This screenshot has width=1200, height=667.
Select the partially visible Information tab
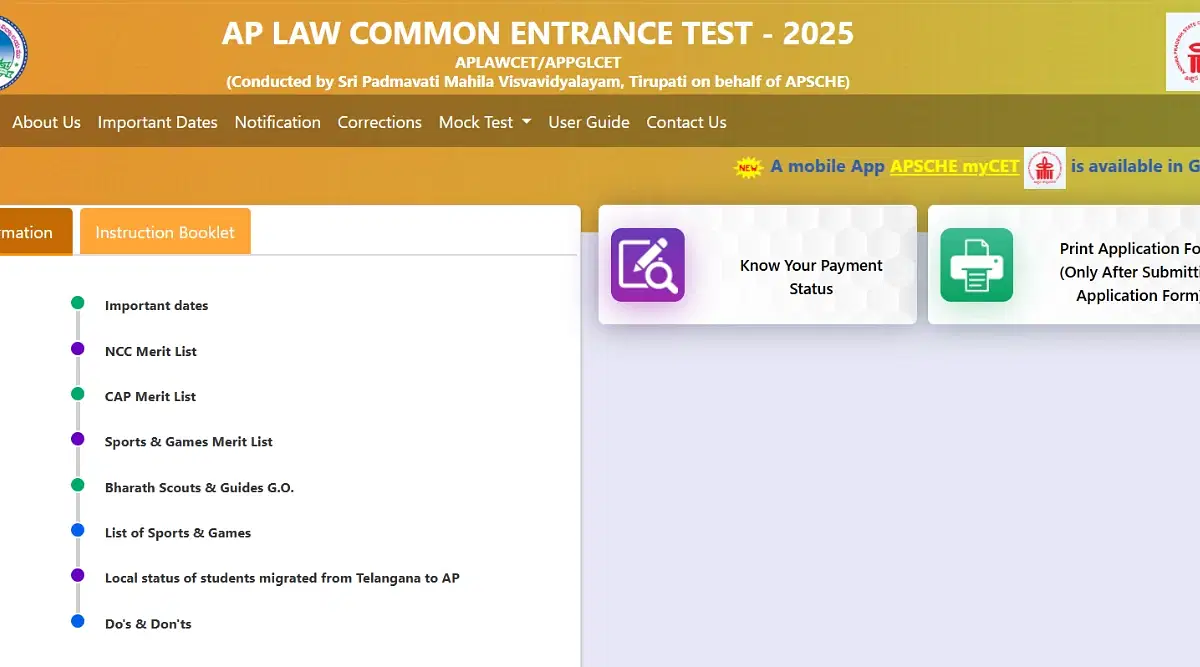coord(34,232)
